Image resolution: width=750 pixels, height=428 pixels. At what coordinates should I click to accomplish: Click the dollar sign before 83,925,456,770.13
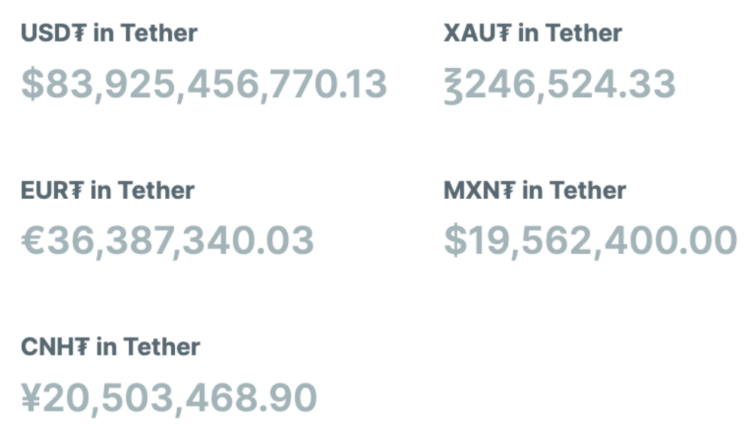pyautogui.click(x=32, y=85)
